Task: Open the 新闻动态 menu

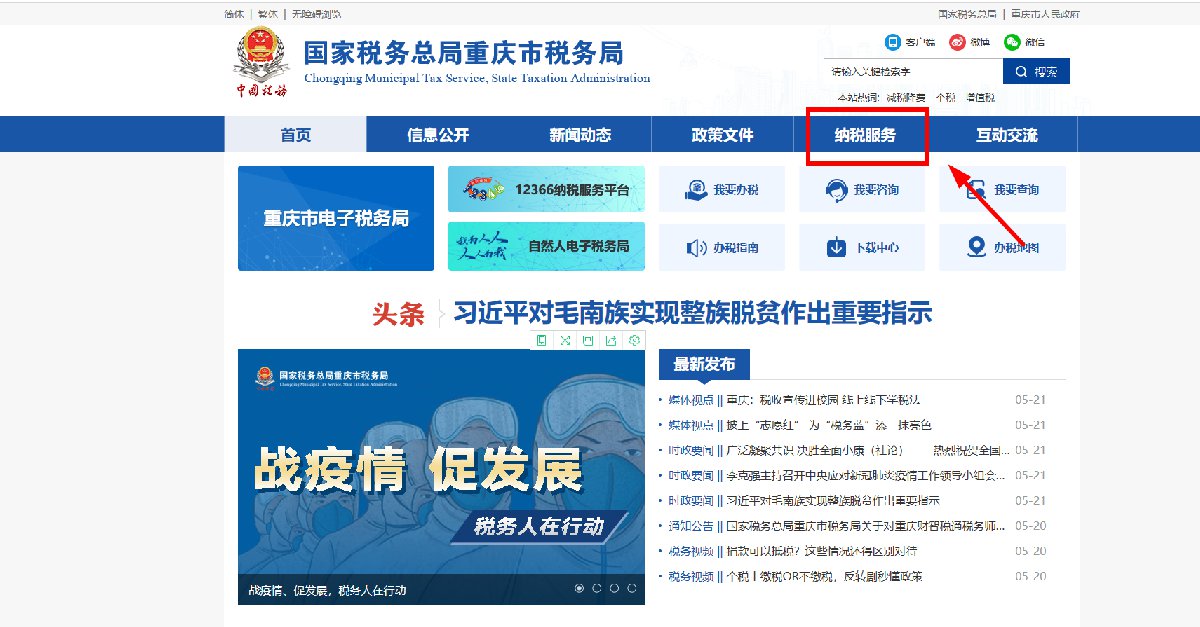Action: click(580, 135)
